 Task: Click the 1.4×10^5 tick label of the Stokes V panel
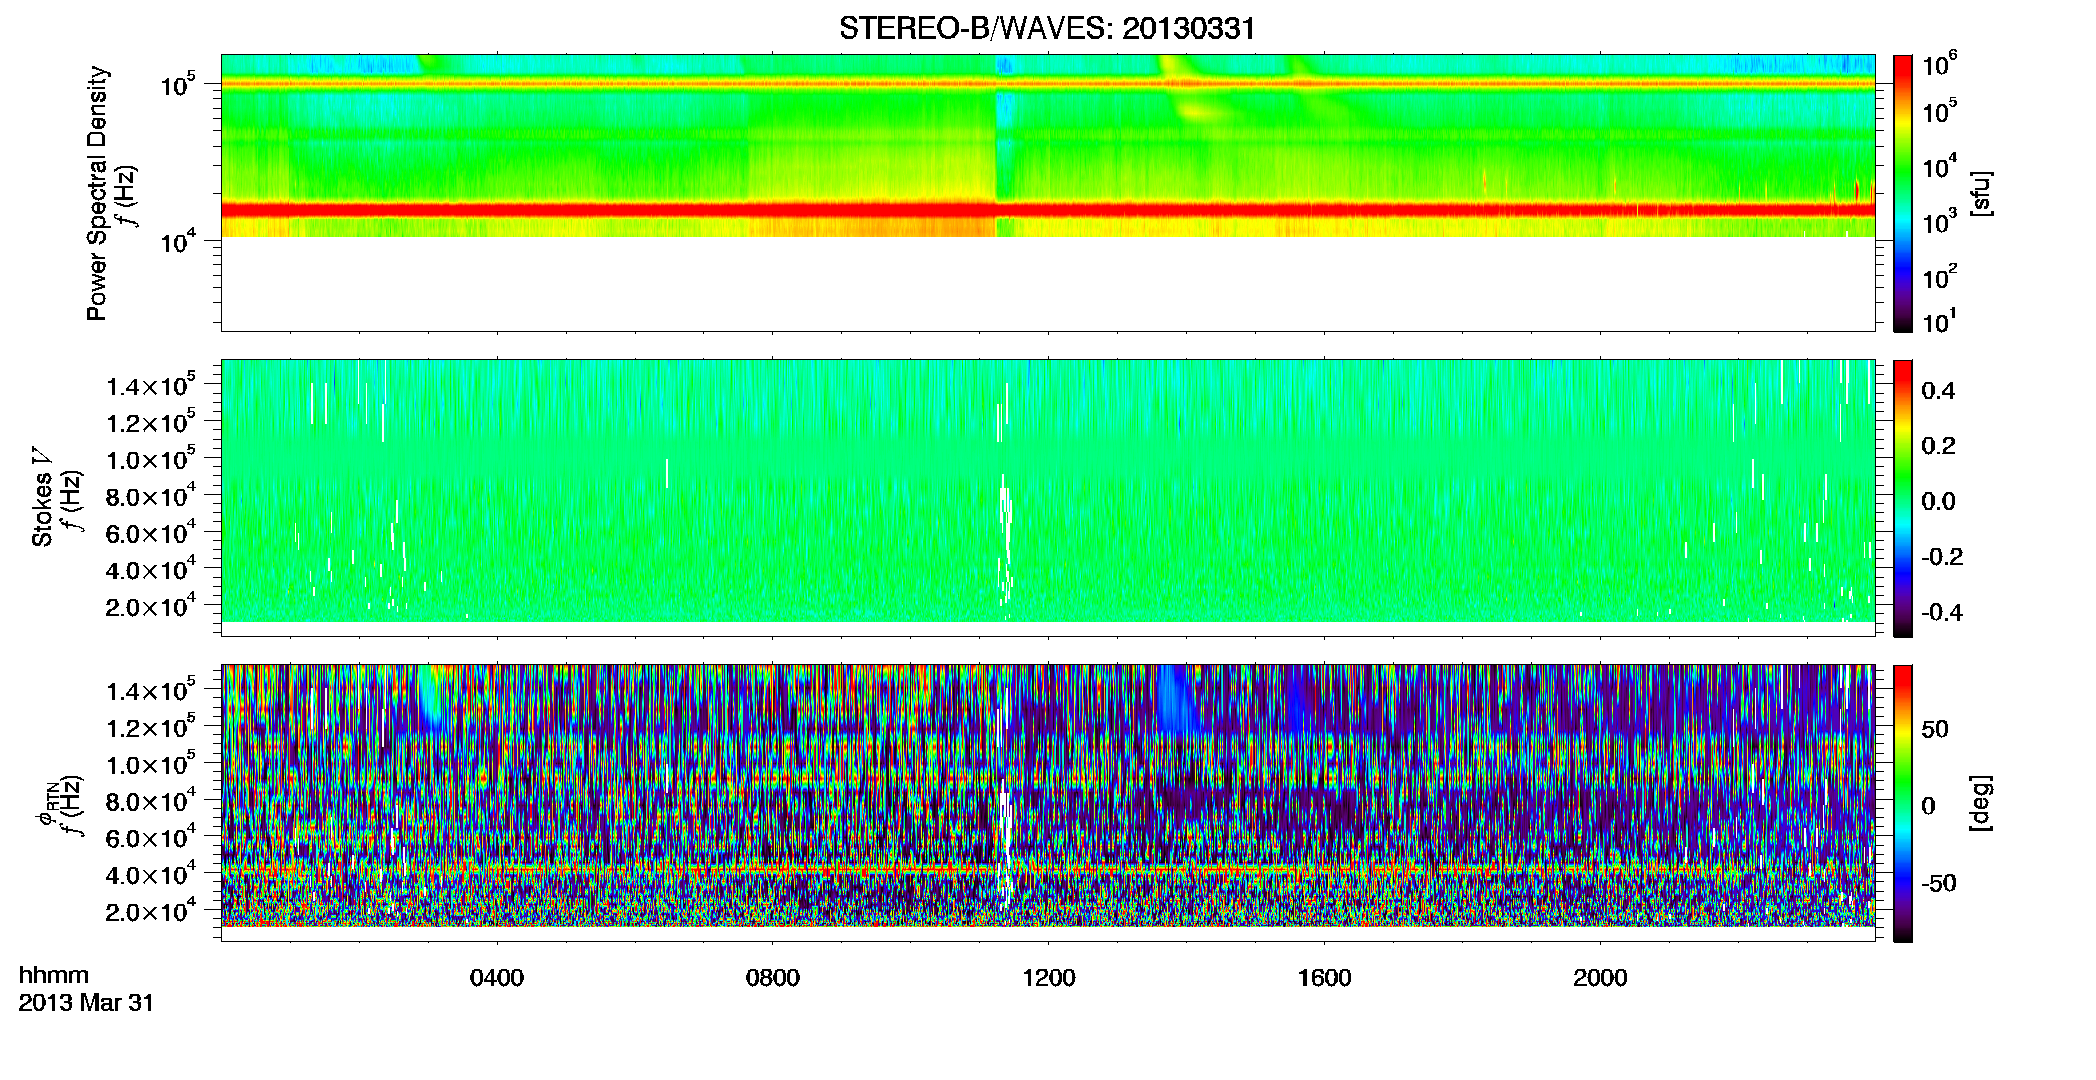coord(150,385)
